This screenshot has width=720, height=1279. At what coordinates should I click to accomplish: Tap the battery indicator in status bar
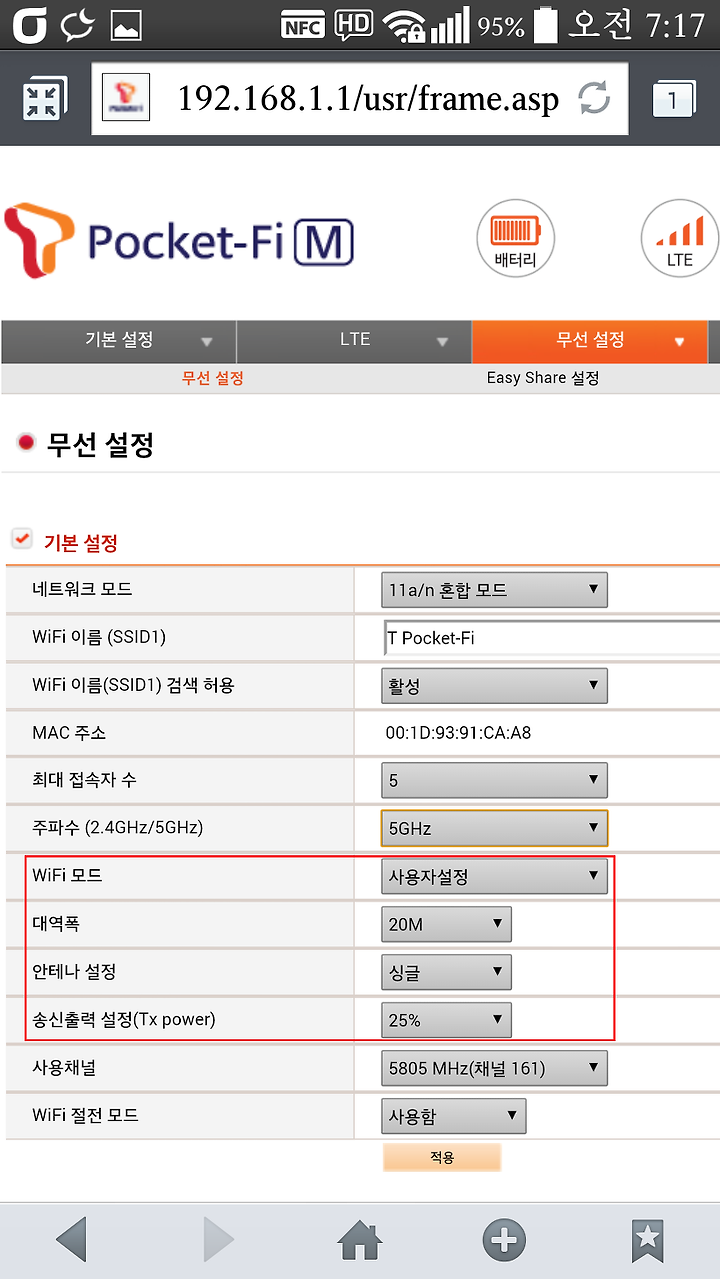click(x=545, y=25)
